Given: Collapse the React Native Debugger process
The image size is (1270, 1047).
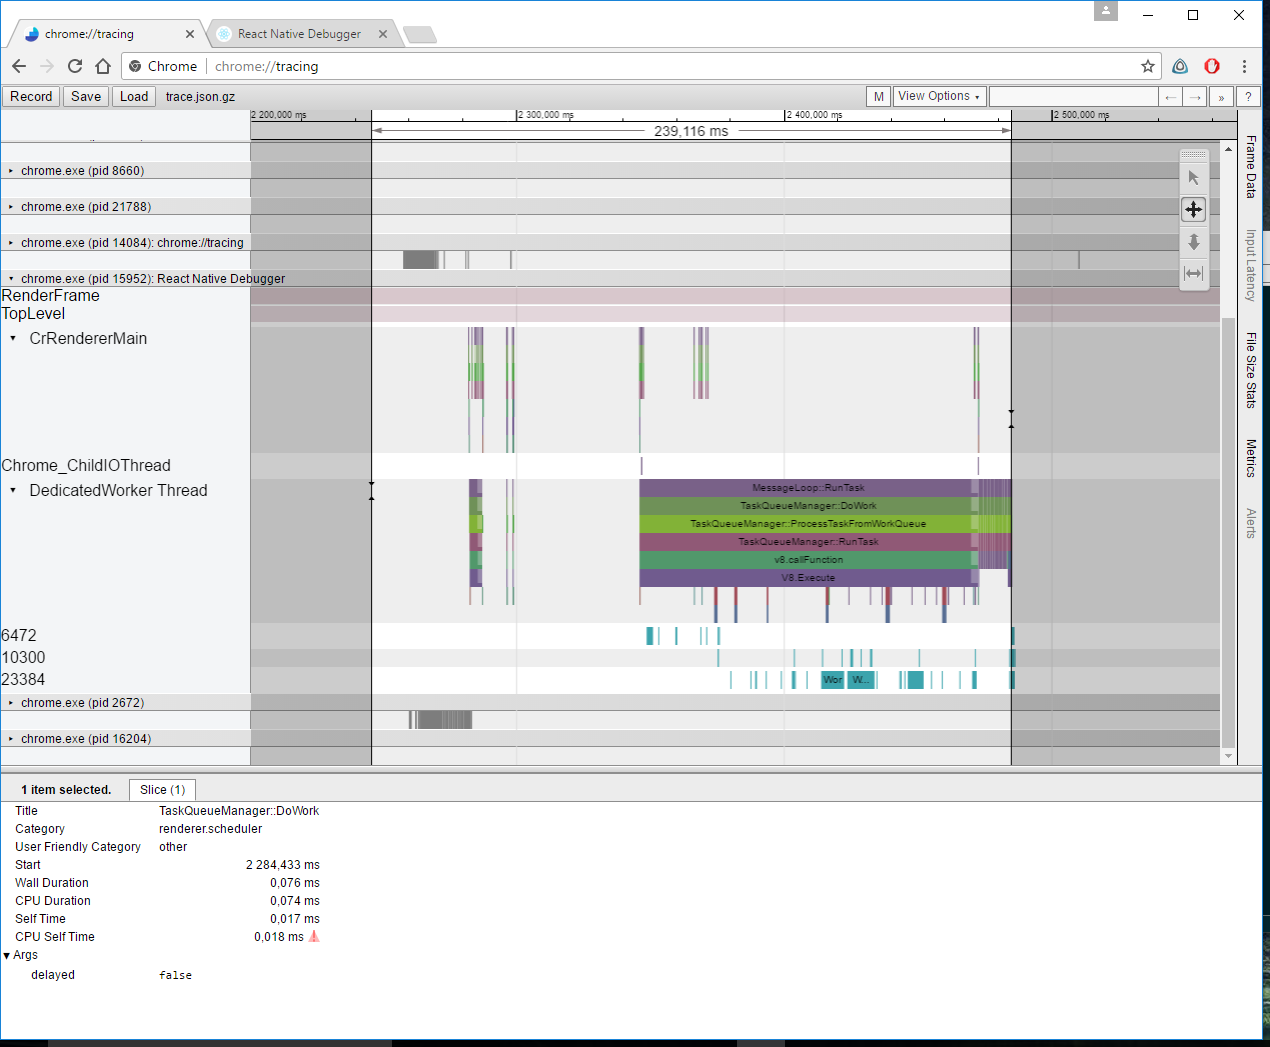Looking at the screenshot, I should (x=11, y=279).
